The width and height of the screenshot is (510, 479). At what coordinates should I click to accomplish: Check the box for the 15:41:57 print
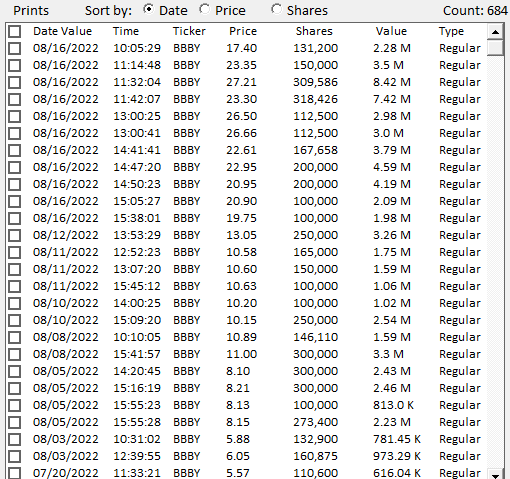[x=15, y=354]
